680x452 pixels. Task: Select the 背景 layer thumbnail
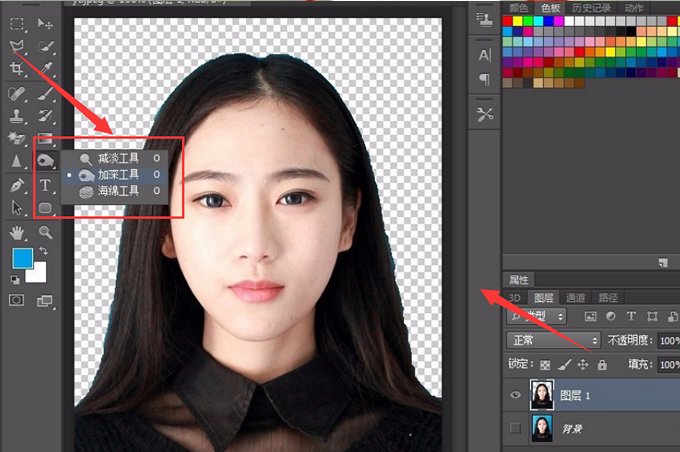[542, 429]
